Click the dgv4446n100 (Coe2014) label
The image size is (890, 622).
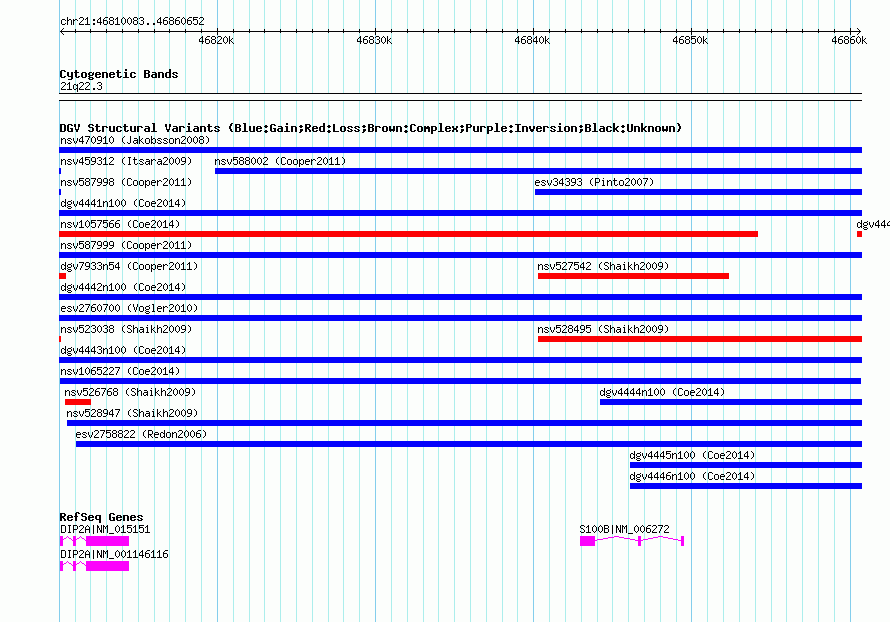click(692, 476)
